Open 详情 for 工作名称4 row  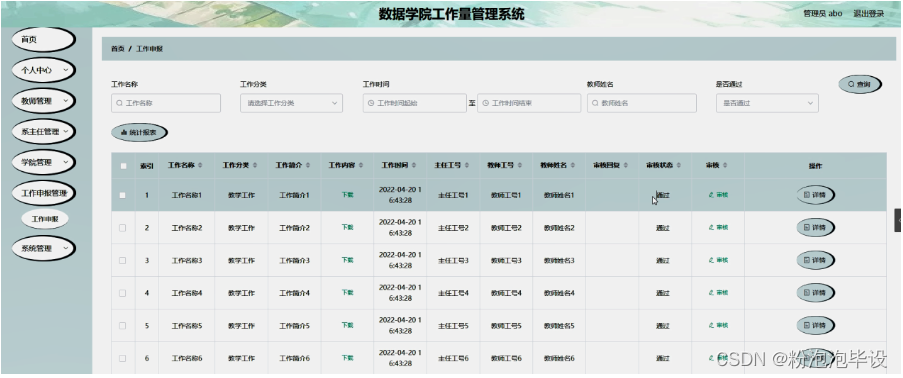(815, 293)
